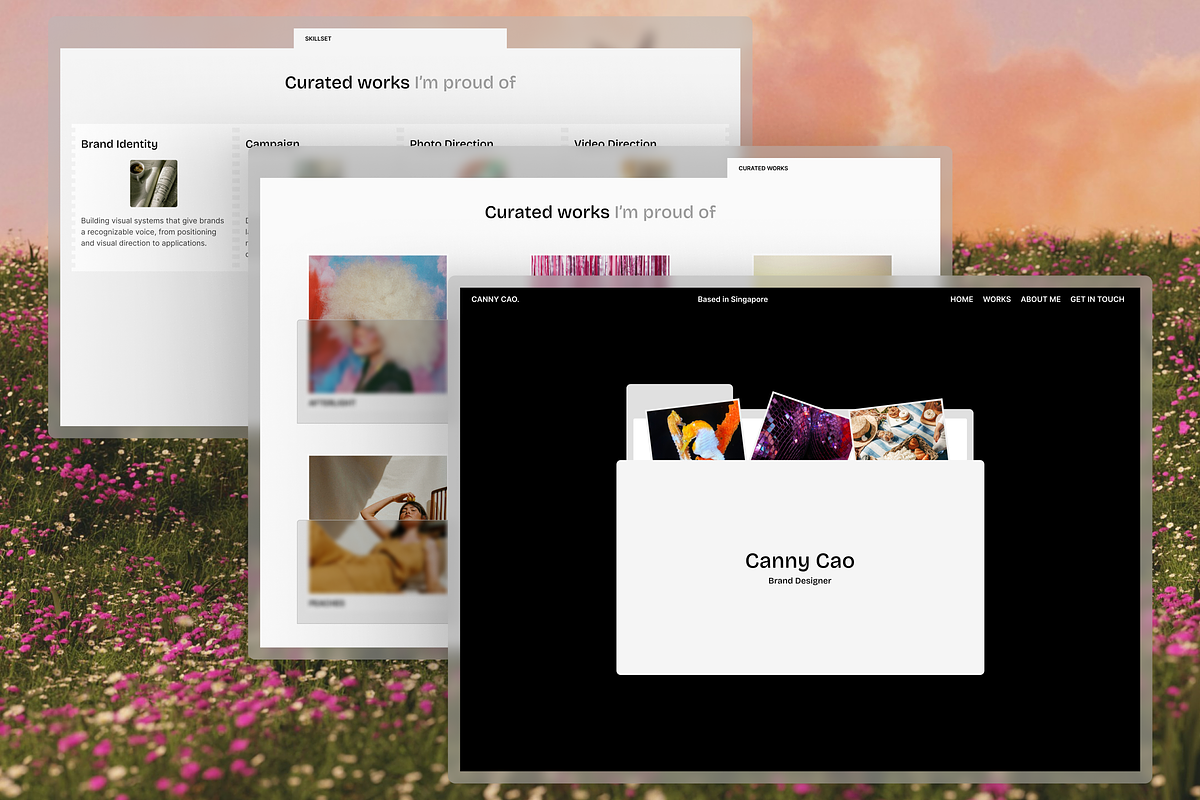
Task: Click the Brand Identity product image
Action: [x=154, y=183]
